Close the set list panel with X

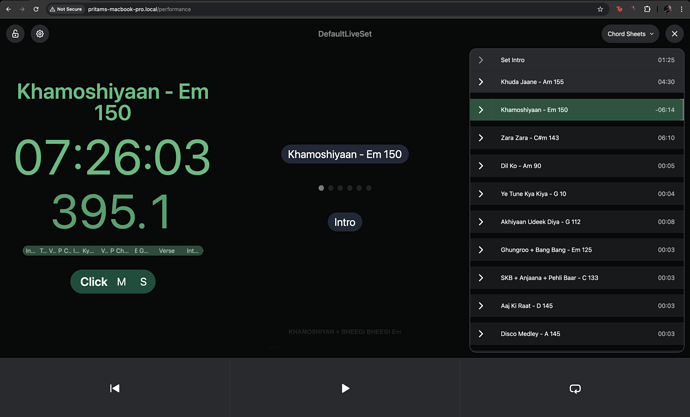point(674,34)
